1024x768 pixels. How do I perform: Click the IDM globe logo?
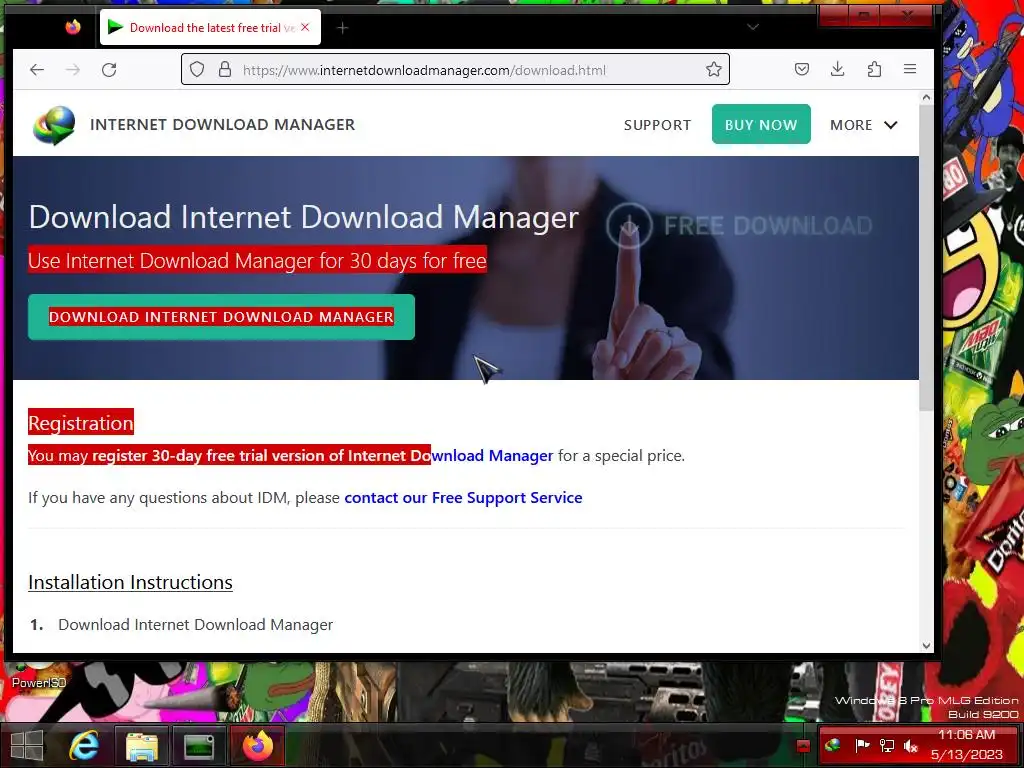(55, 125)
